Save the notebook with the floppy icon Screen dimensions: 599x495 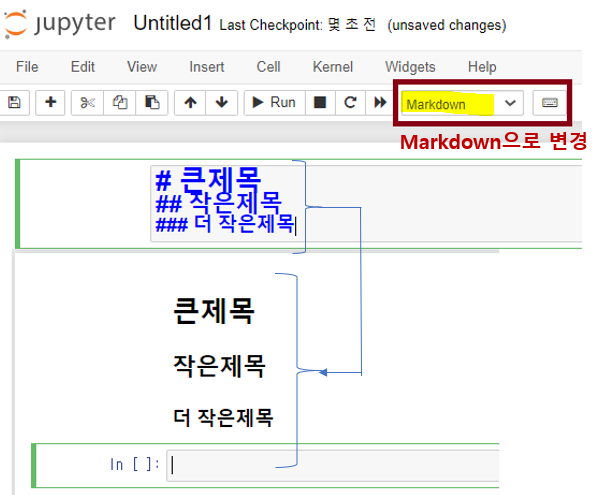14,102
